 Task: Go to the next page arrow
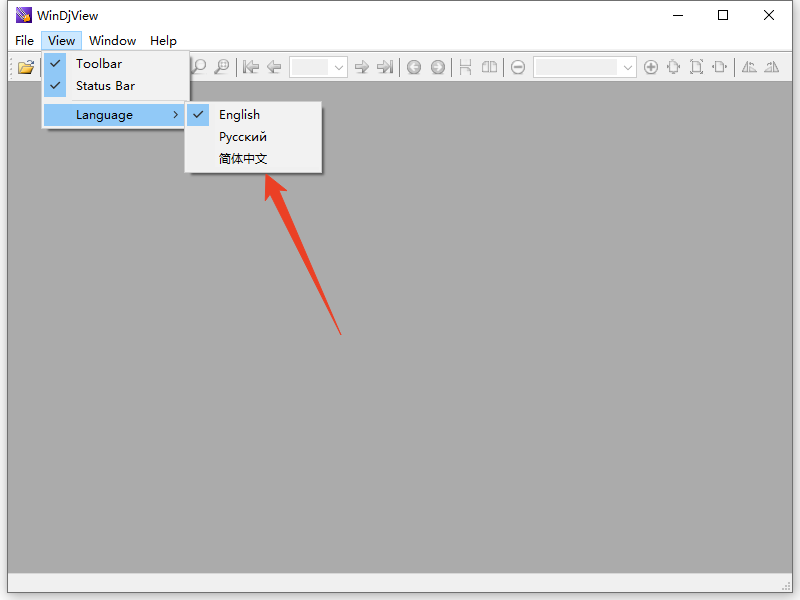click(x=362, y=67)
